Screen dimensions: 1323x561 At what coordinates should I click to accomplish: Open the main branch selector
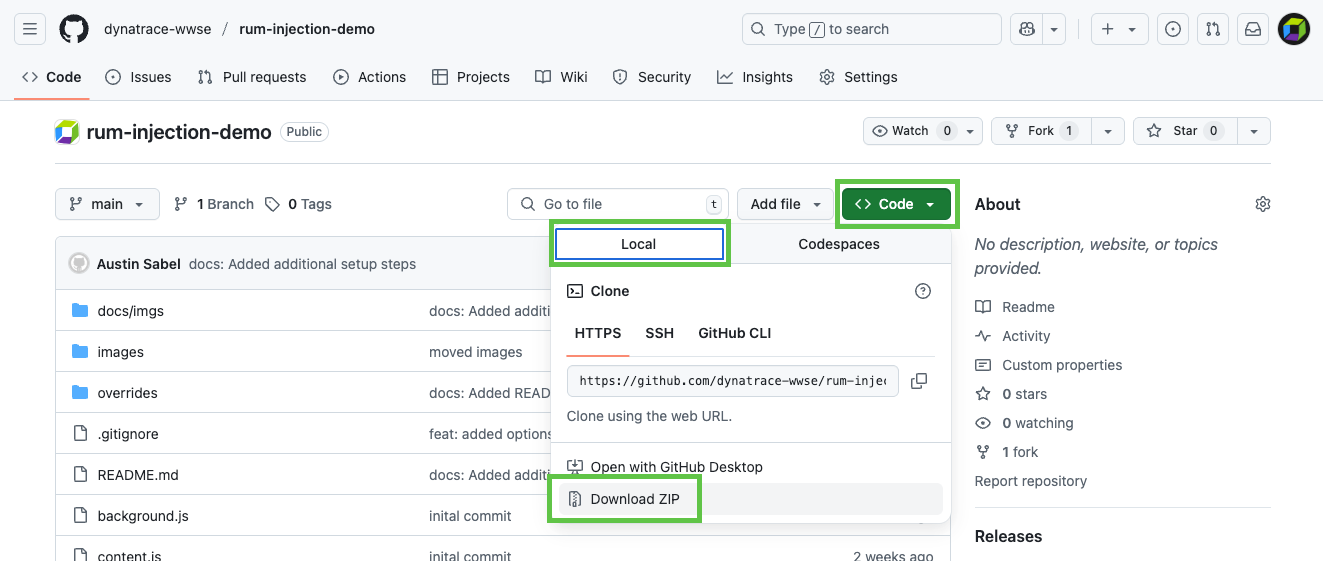coord(107,204)
